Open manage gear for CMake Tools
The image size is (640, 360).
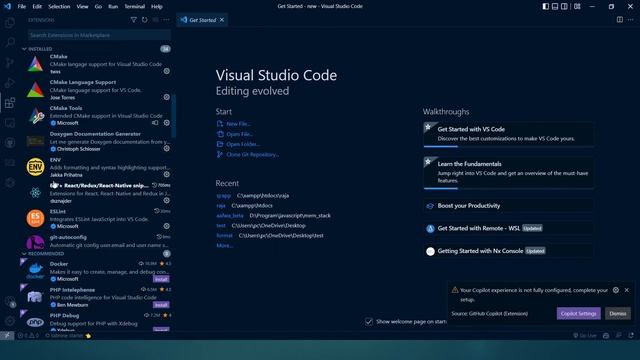[x=167, y=122]
